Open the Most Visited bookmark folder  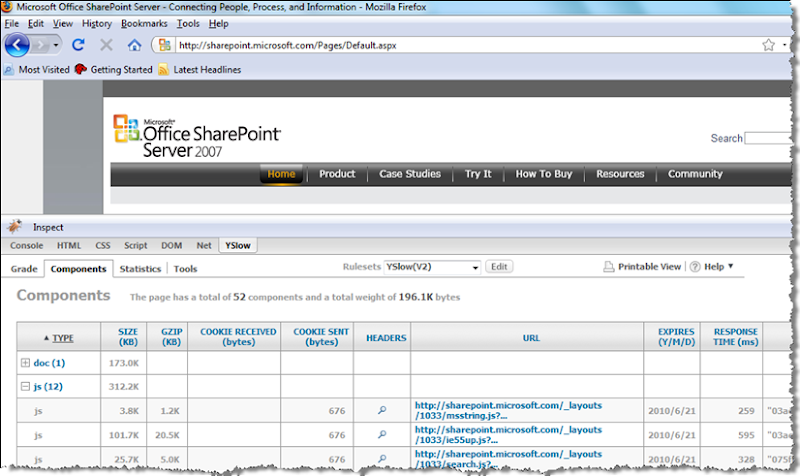click(x=37, y=69)
